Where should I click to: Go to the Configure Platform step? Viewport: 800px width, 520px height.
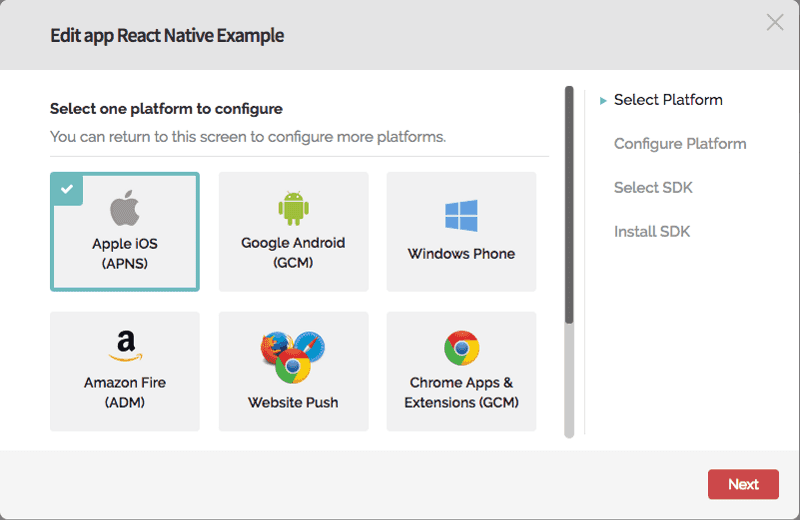click(x=680, y=144)
